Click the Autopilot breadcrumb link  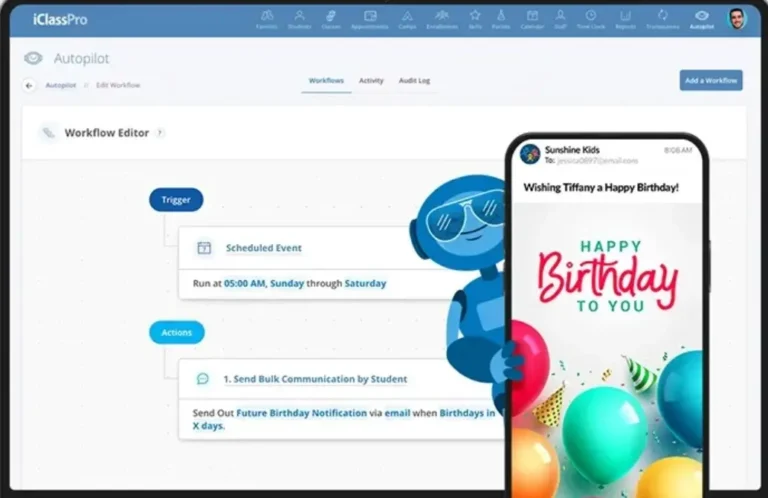[61, 85]
